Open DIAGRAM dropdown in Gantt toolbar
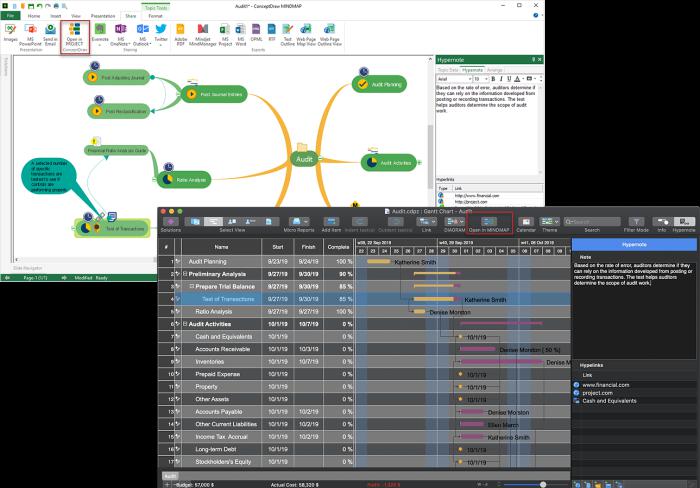700x488 pixels. 461,221
